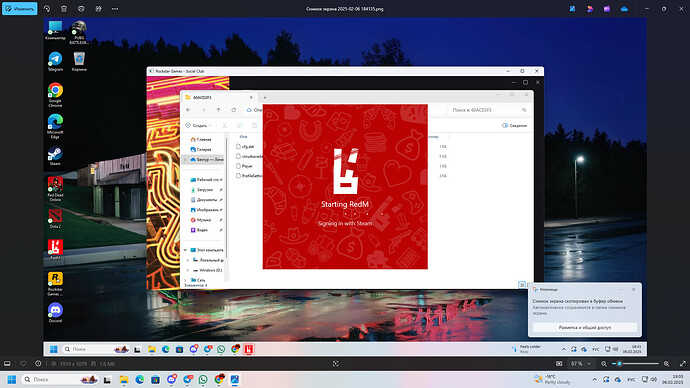This screenshot has height=388, width=690.
Task: Click the print icon in Photos top toolbar
Action: point(81,9)
